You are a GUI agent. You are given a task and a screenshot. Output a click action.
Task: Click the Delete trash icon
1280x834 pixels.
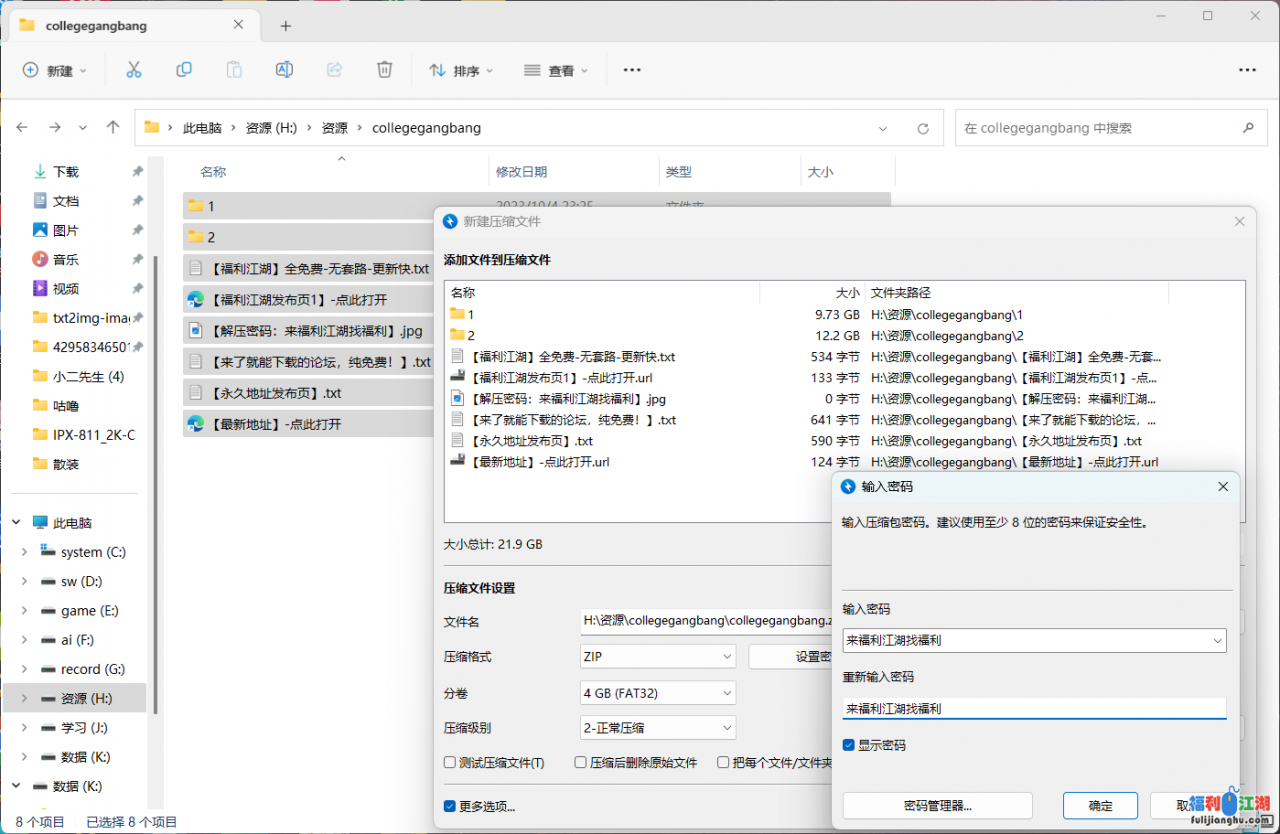(x=384, y=70)
